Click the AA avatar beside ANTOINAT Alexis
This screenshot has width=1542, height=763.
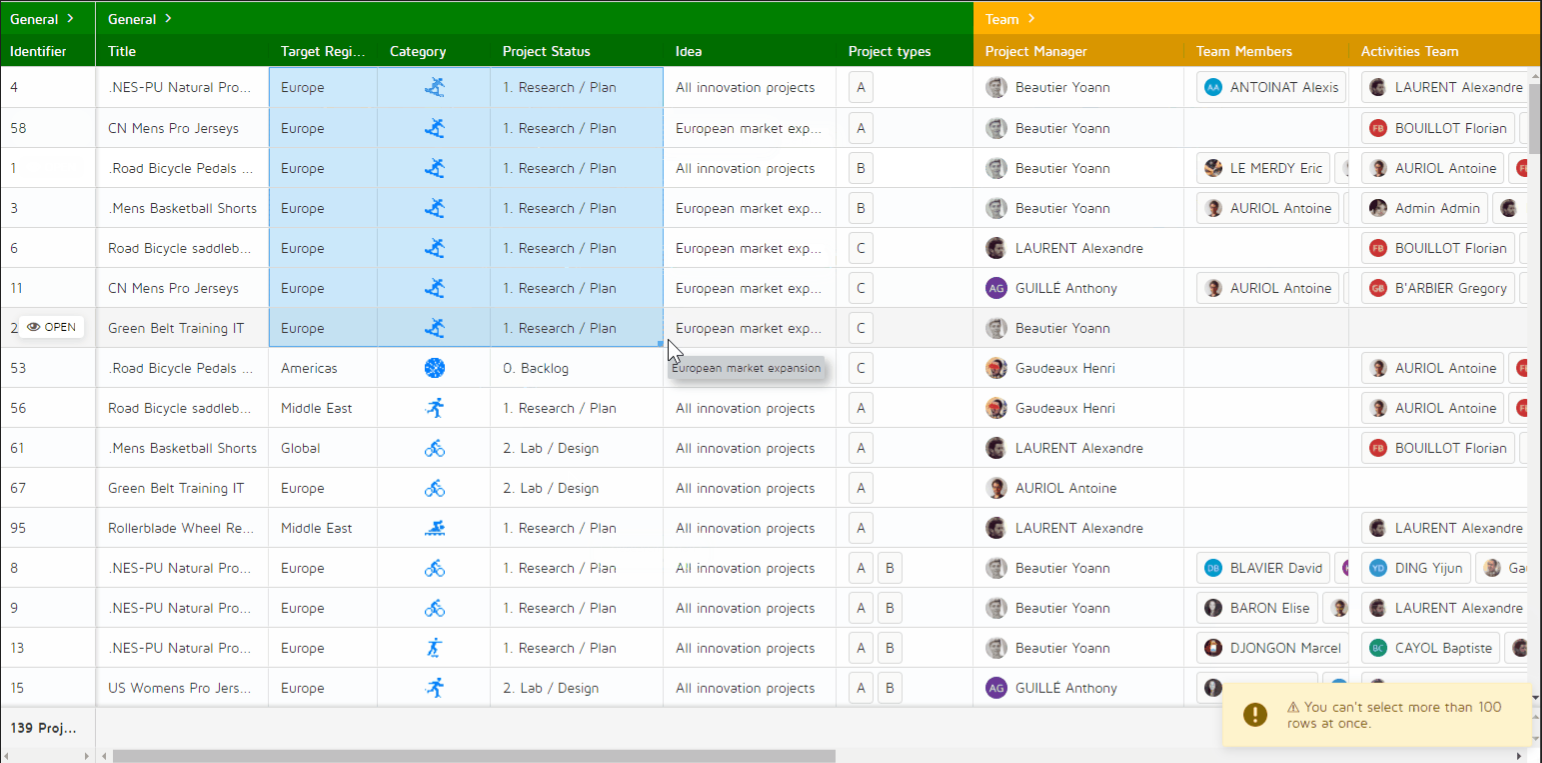[1213, 88]
